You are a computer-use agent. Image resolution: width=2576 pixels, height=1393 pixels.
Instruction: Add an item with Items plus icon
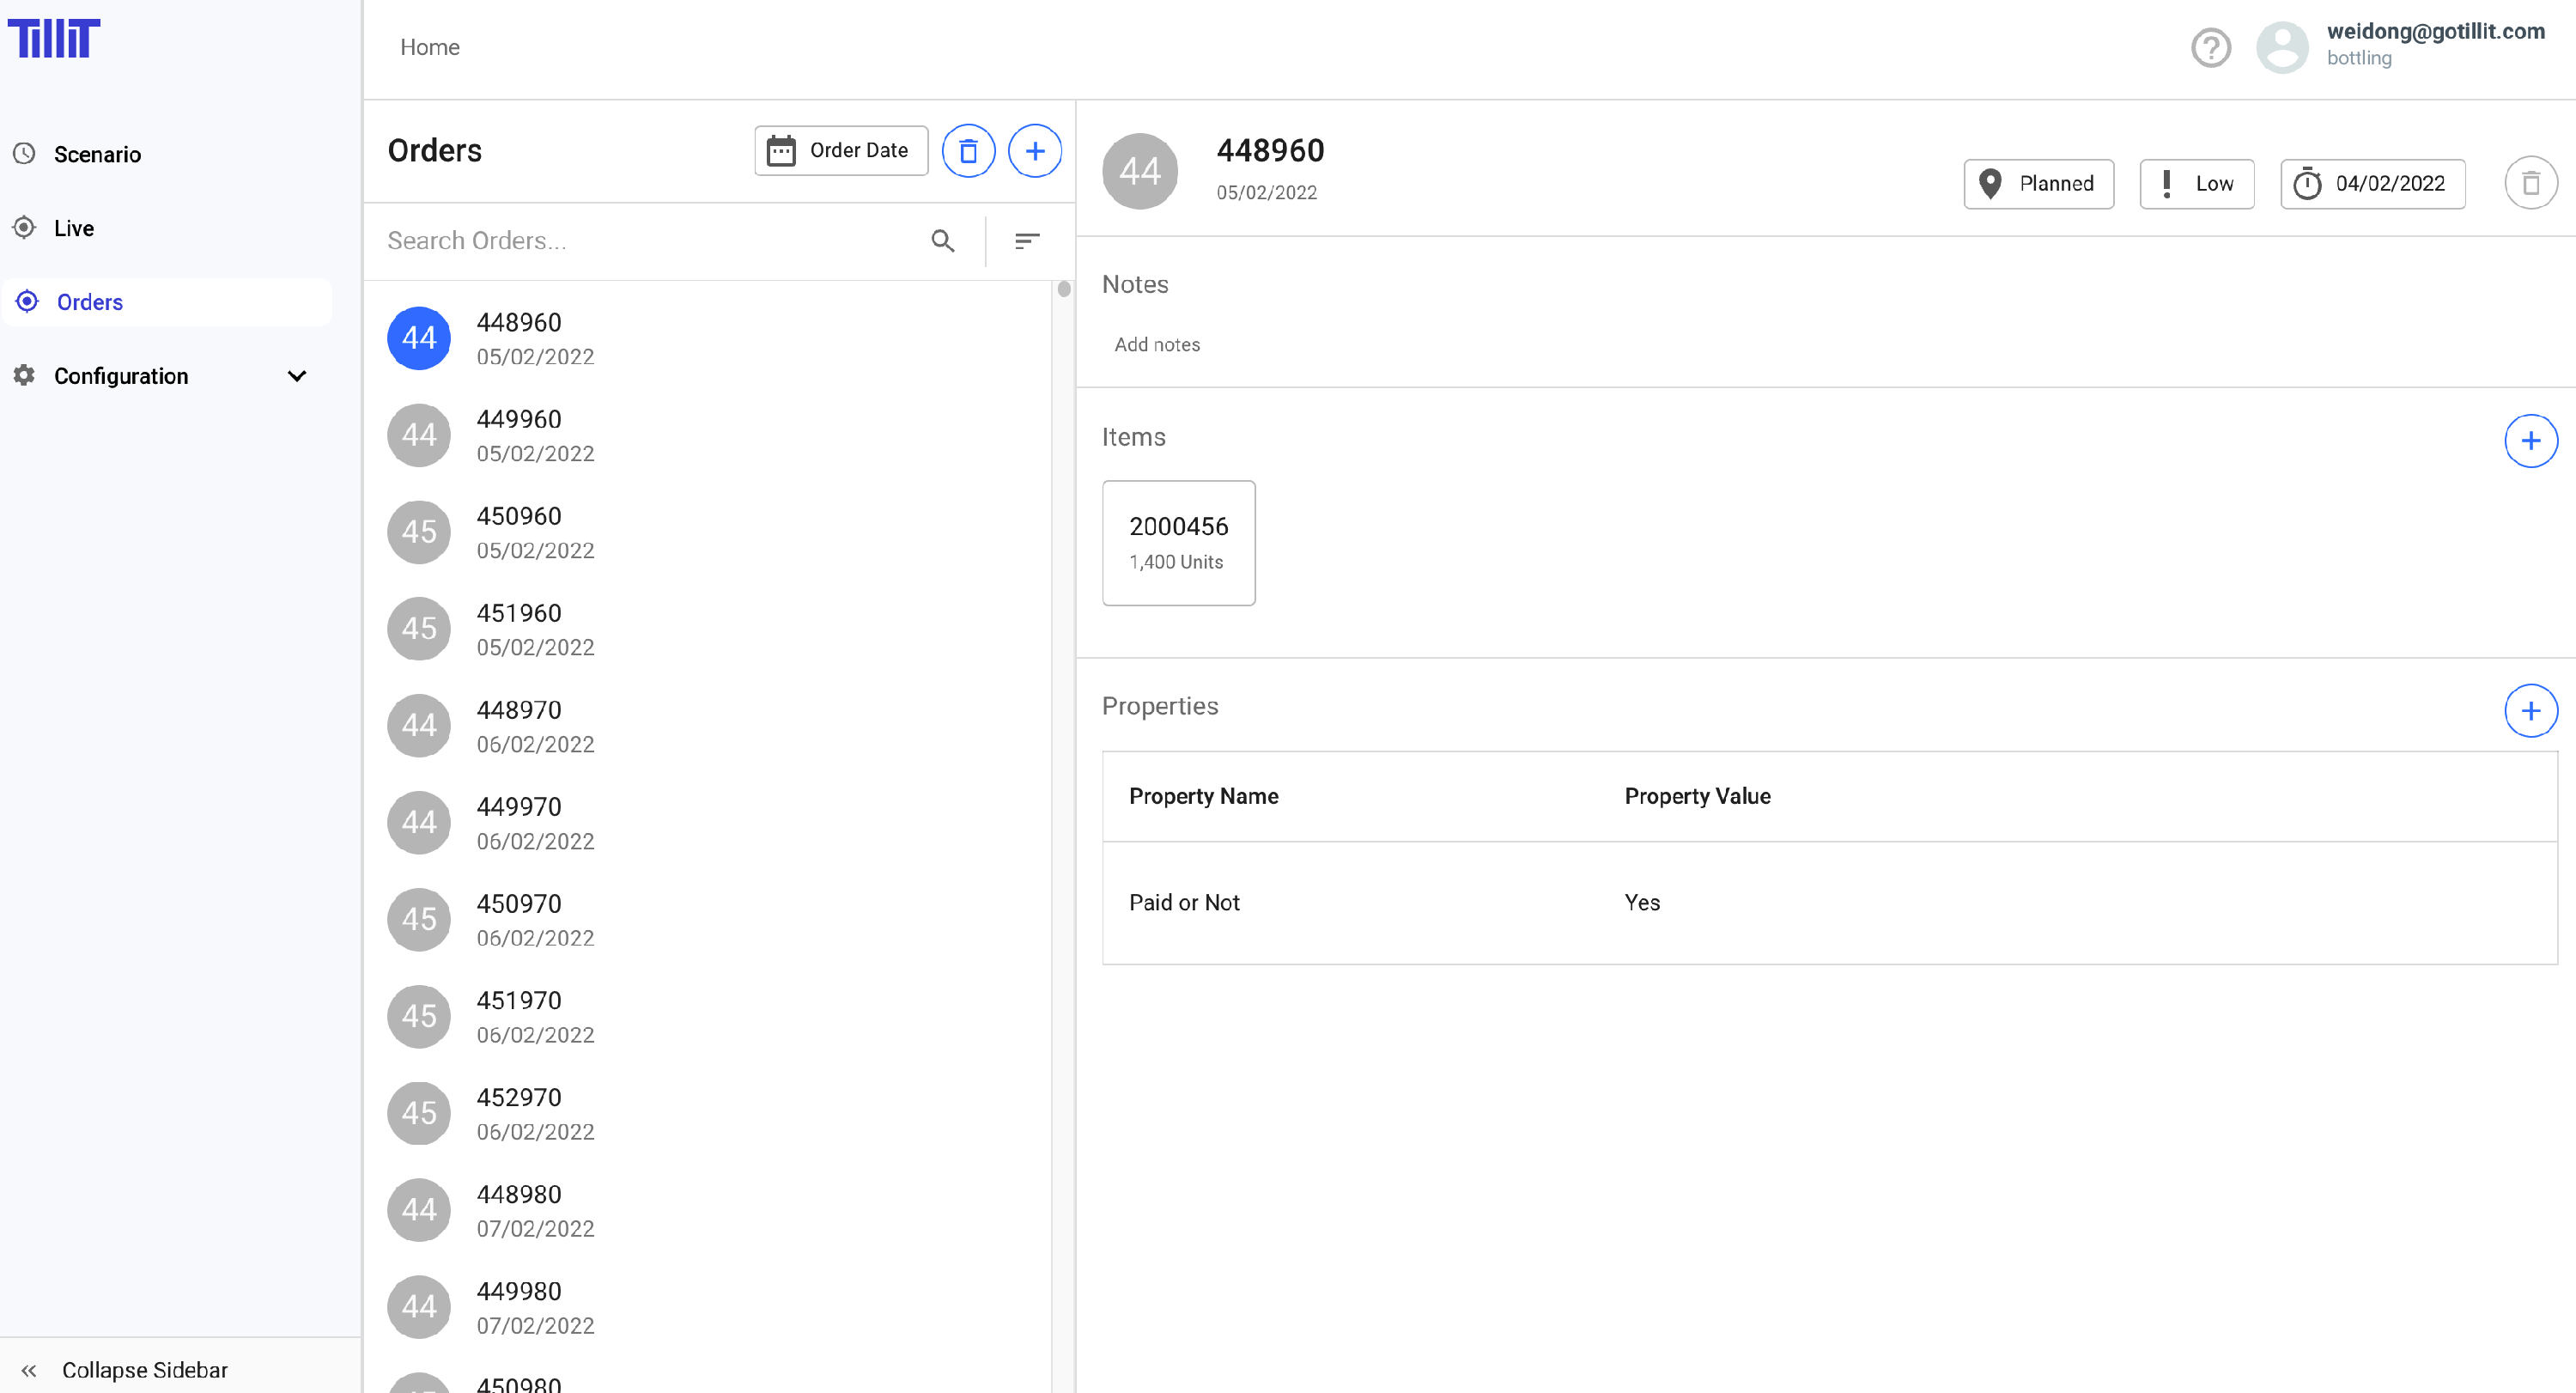point(2530,441)
